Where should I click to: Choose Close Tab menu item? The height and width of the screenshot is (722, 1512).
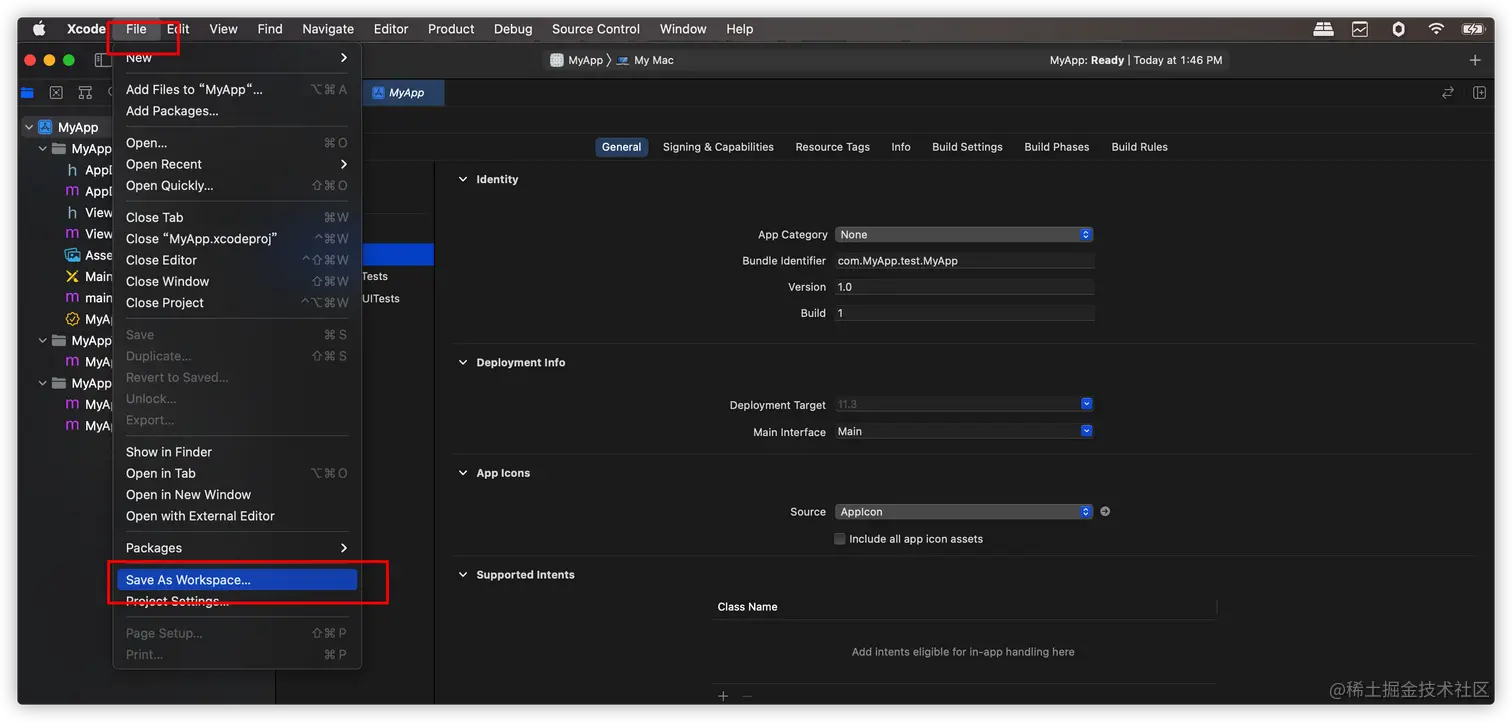[237, 217]
